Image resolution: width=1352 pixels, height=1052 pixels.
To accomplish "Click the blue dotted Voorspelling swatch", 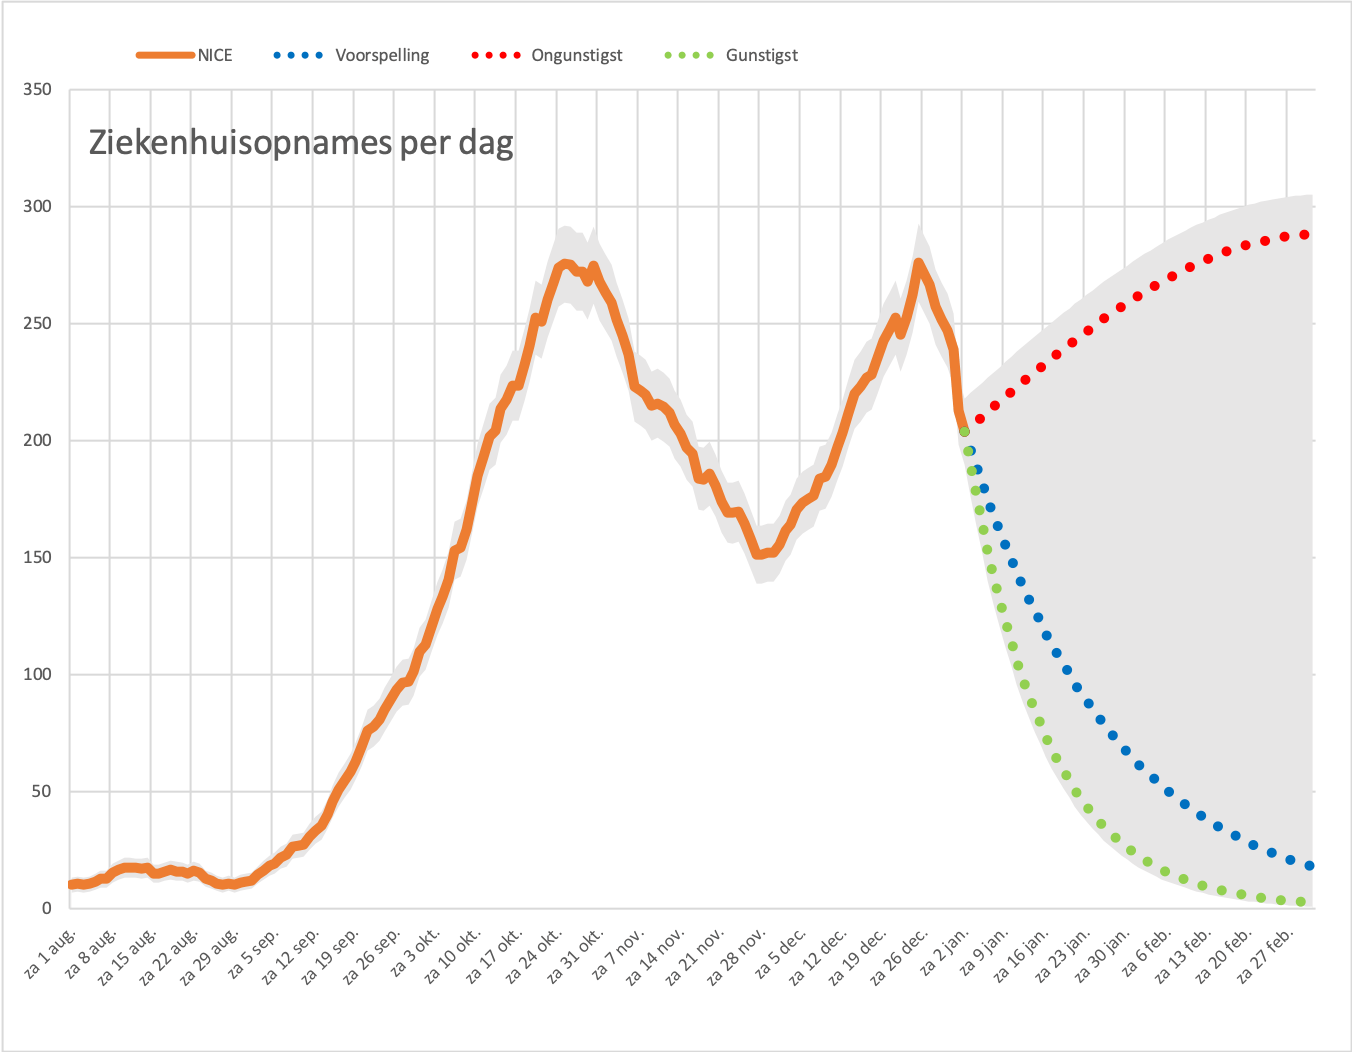I will (298, 55).
